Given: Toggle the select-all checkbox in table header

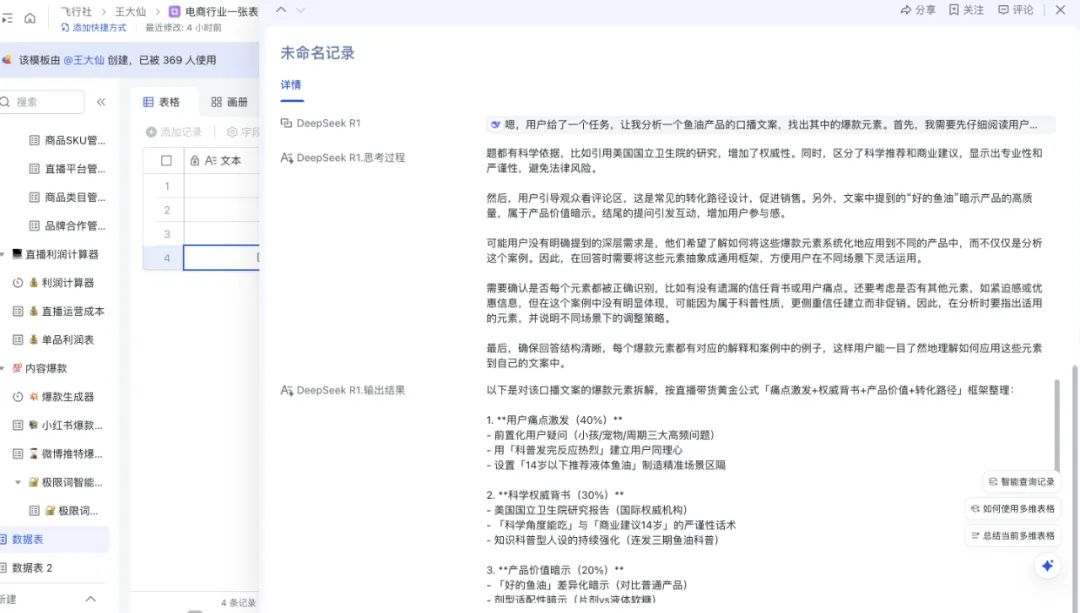Looking at the screenshot, I should (x=166, y=160).
